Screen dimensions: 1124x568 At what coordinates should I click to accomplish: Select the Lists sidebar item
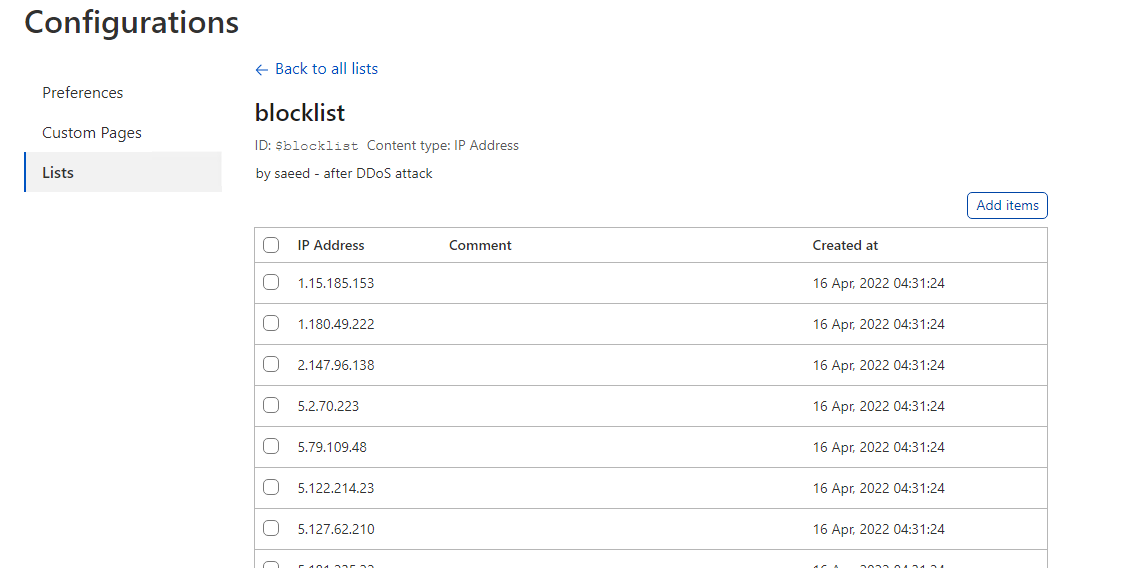tap(58, 173)
